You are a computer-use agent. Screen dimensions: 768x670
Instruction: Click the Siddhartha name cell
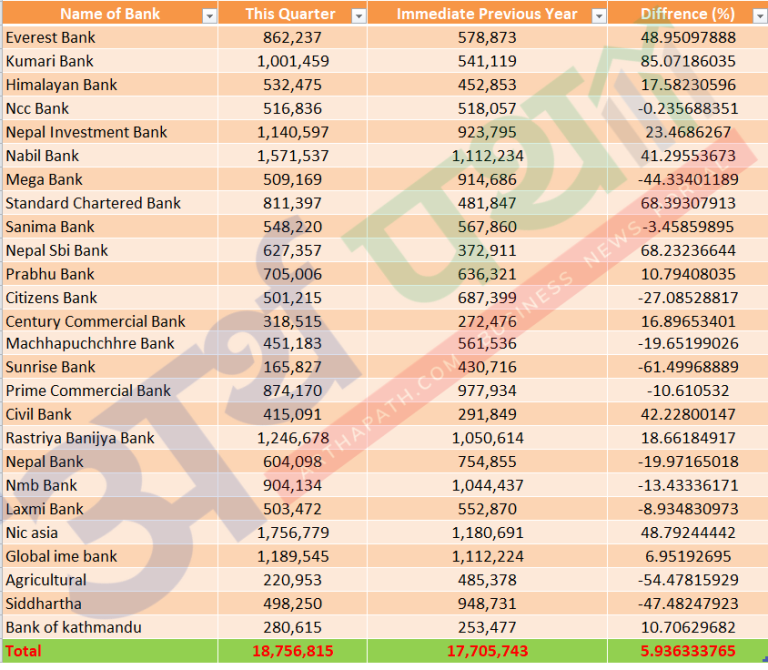(110, 603)
